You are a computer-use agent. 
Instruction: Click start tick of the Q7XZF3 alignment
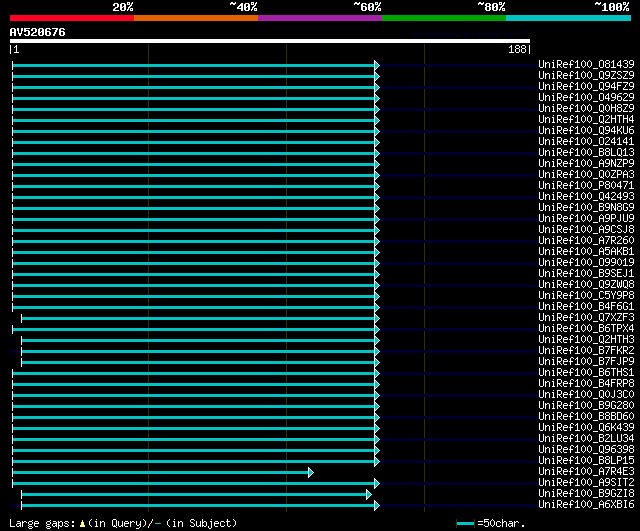point(22,318)
